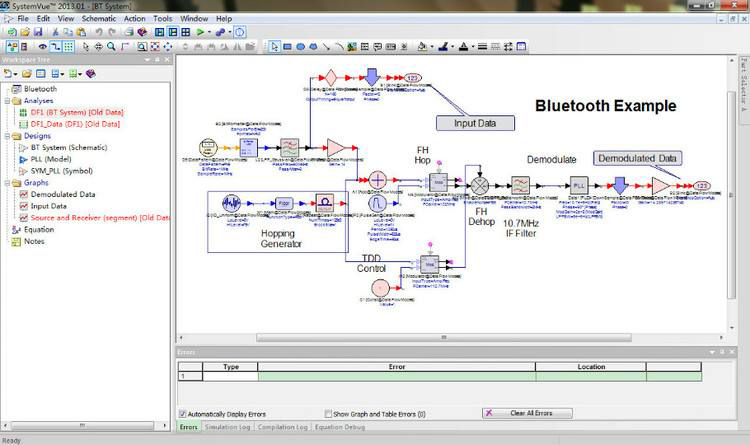The image size is (750, 445).
Task: Collapse the Analyses folder in the tree
Action: point(7,101)
